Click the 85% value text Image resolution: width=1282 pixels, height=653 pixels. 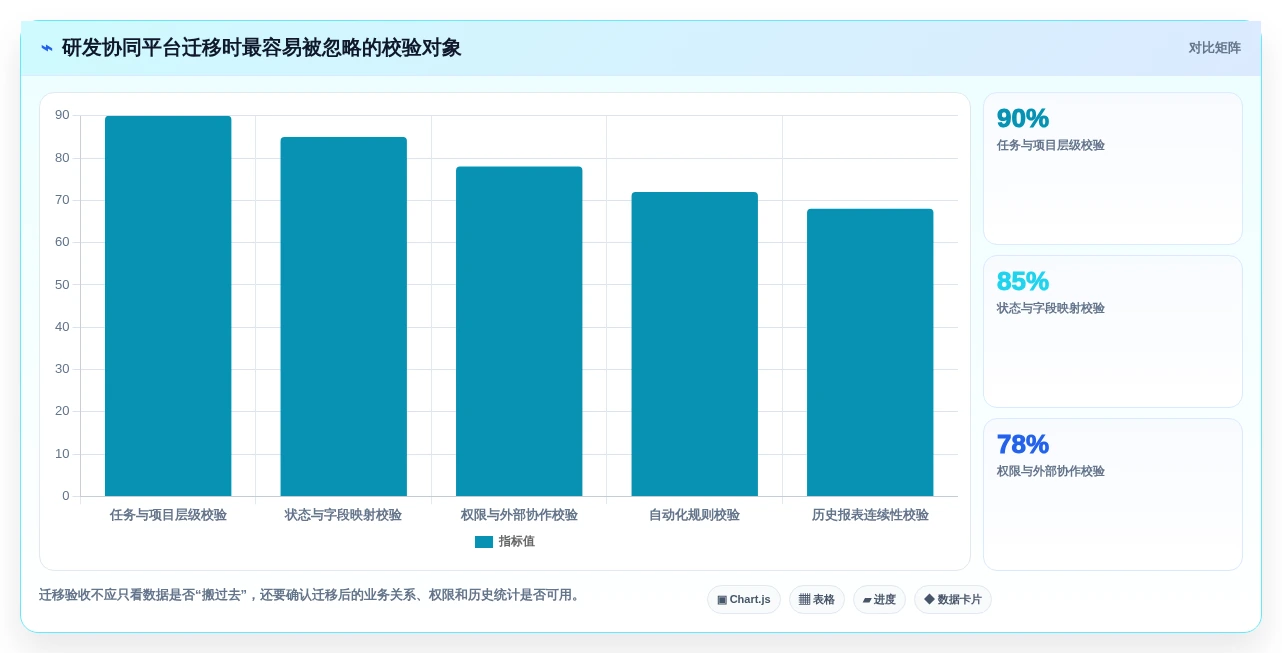pos(1023,282)
